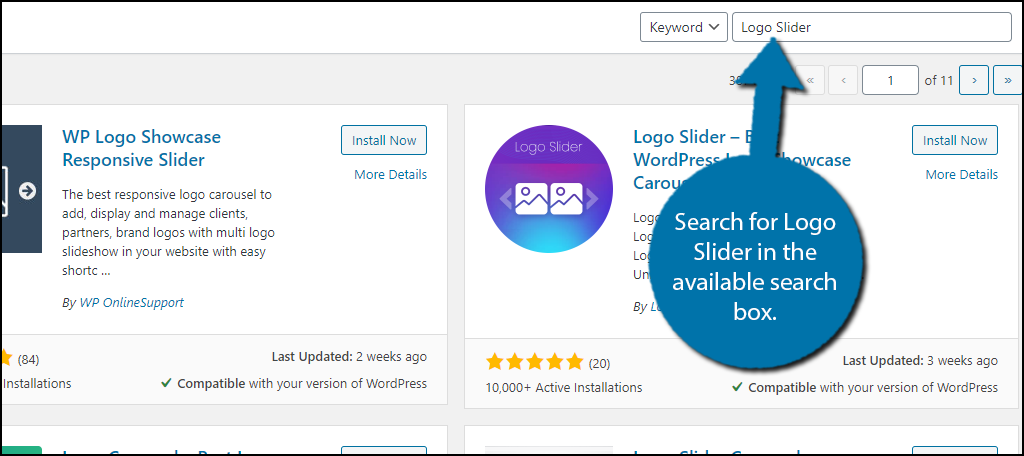The image size is (1024, 456).
Task: Click the current page number field
Action: (x=890, y=80)
